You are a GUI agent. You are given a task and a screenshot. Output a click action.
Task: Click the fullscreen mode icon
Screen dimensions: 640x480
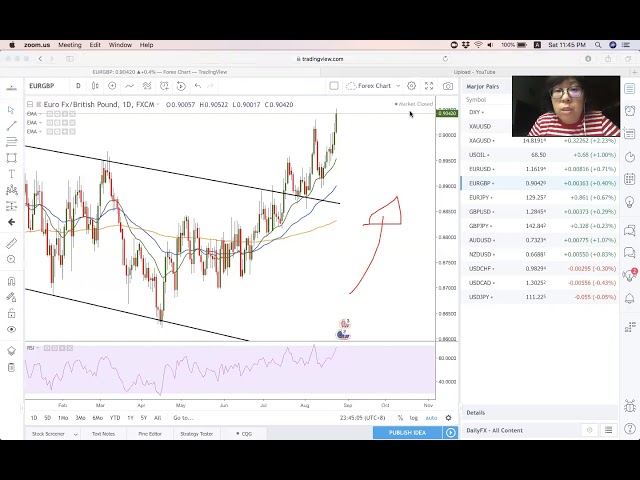(x=429, y=86)
